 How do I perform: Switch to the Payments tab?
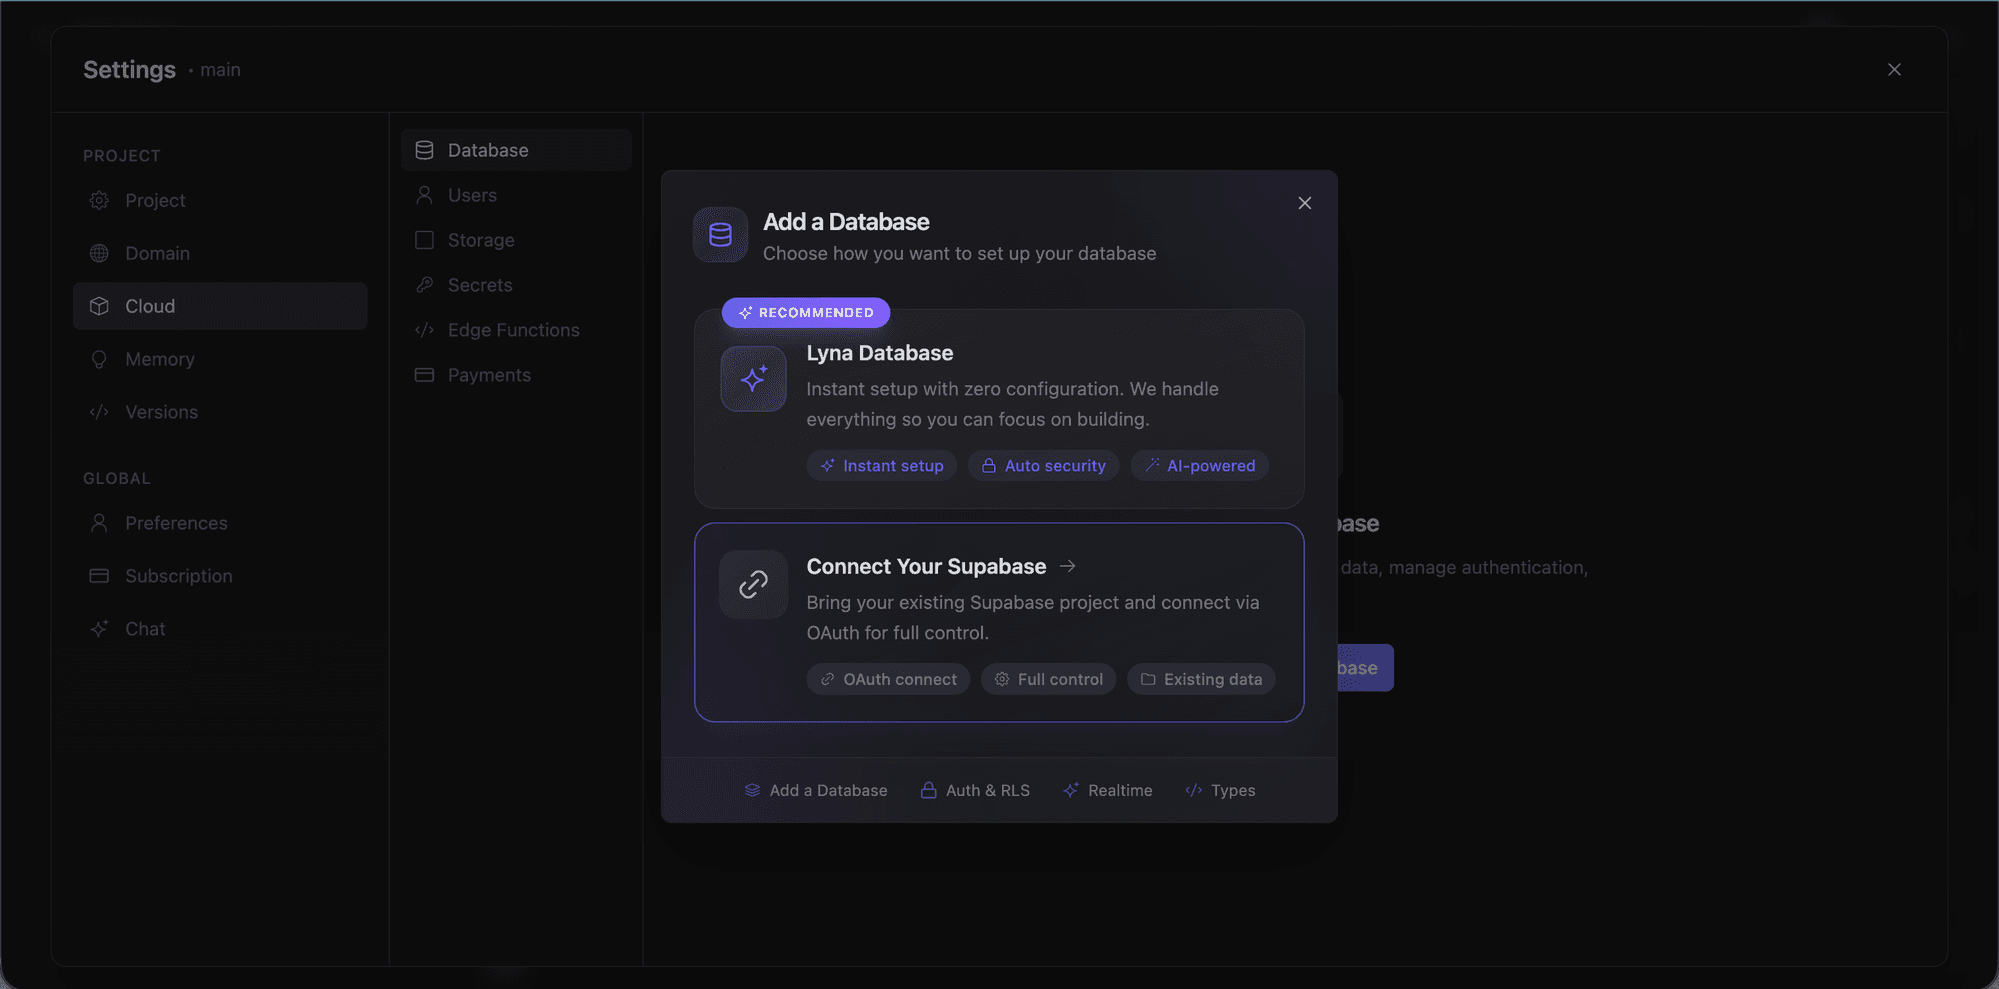pyautogui.click(x=516, y=375)
